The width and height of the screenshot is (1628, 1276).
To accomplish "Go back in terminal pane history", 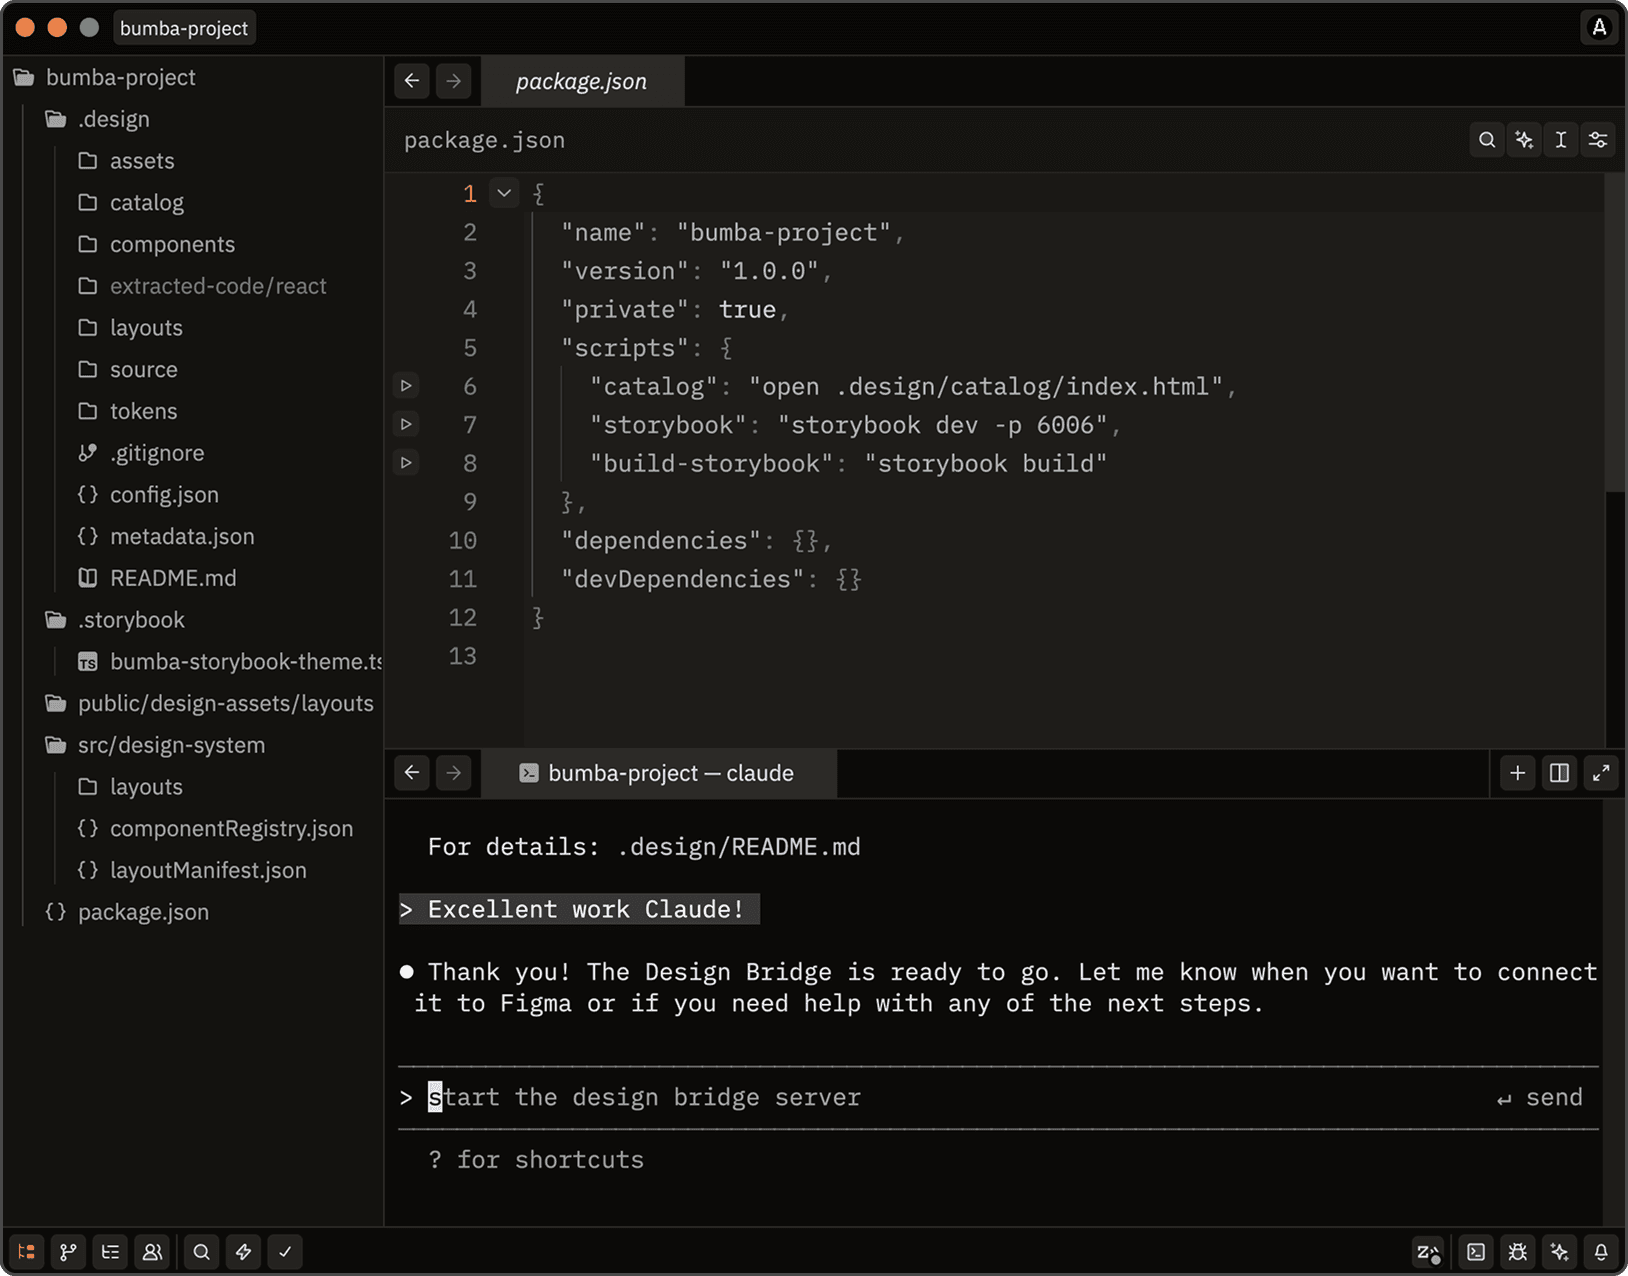I will tap(412, 773).
